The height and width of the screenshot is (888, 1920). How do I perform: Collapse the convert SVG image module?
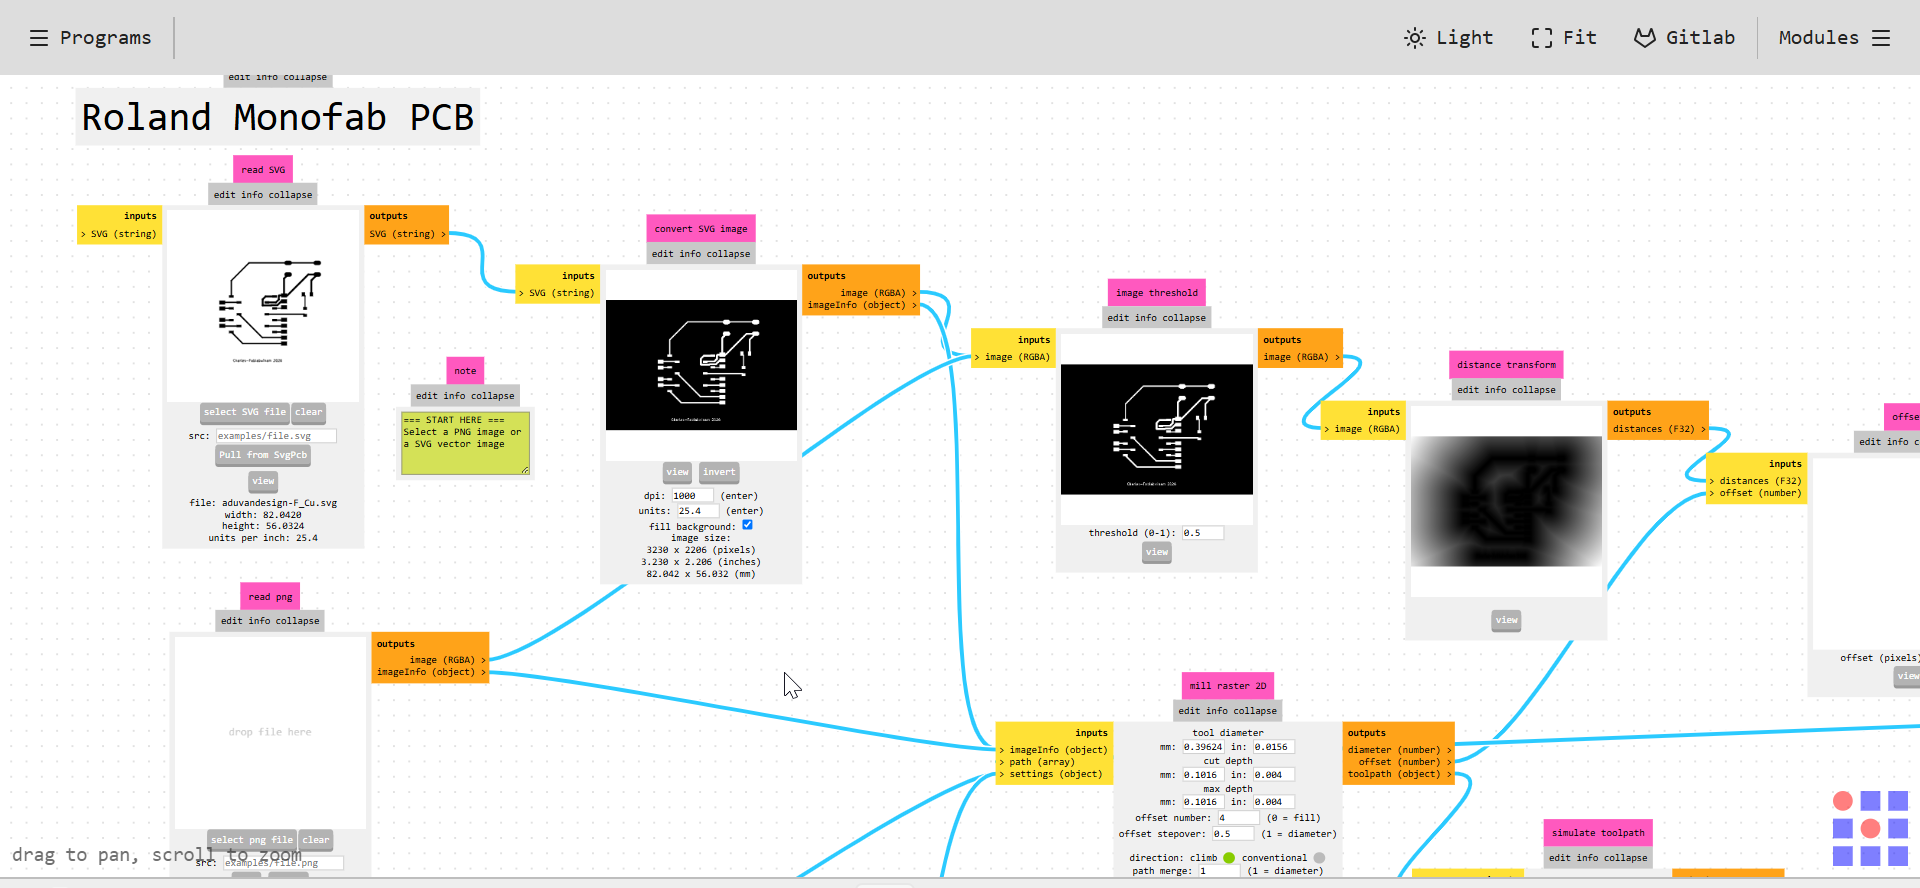tap(728, 254)
